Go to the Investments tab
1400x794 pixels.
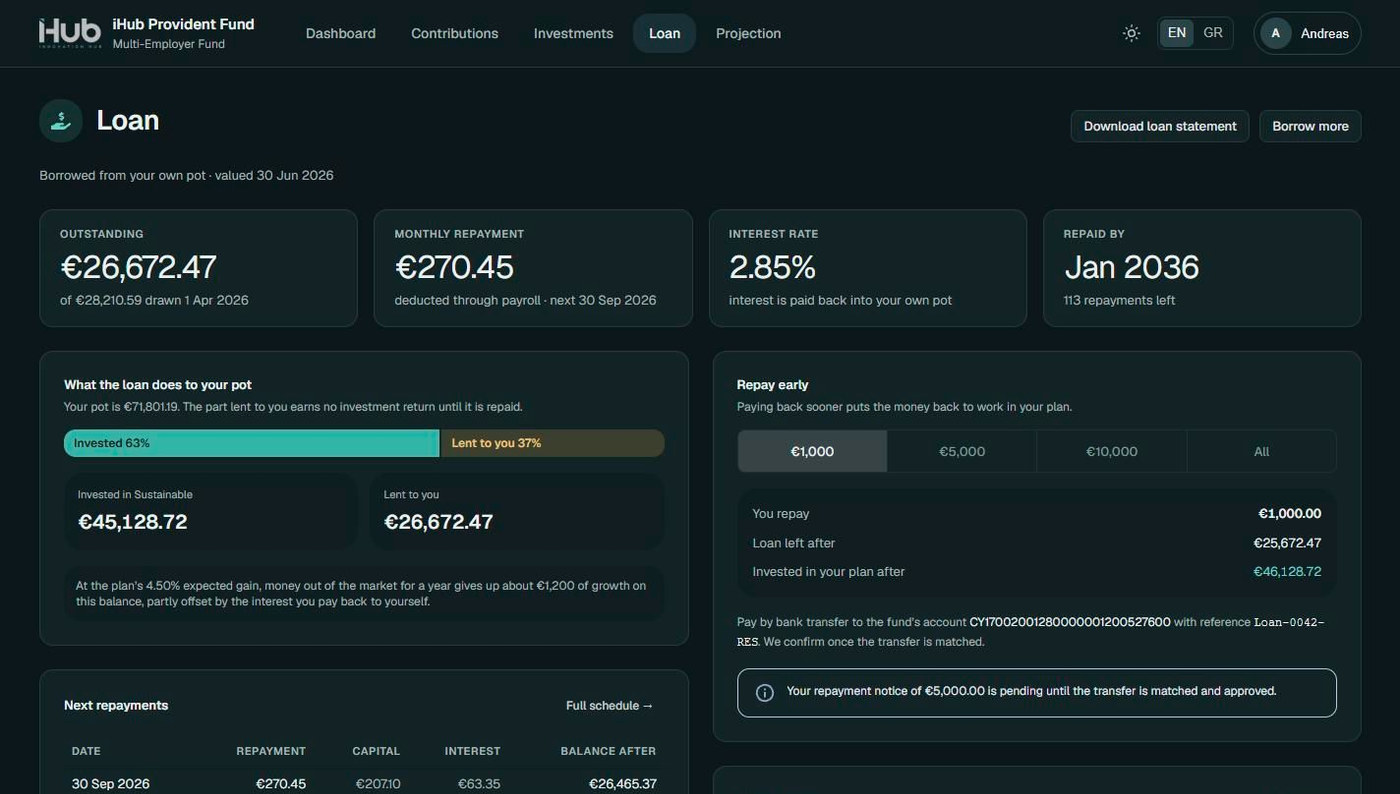coord(574,33)
